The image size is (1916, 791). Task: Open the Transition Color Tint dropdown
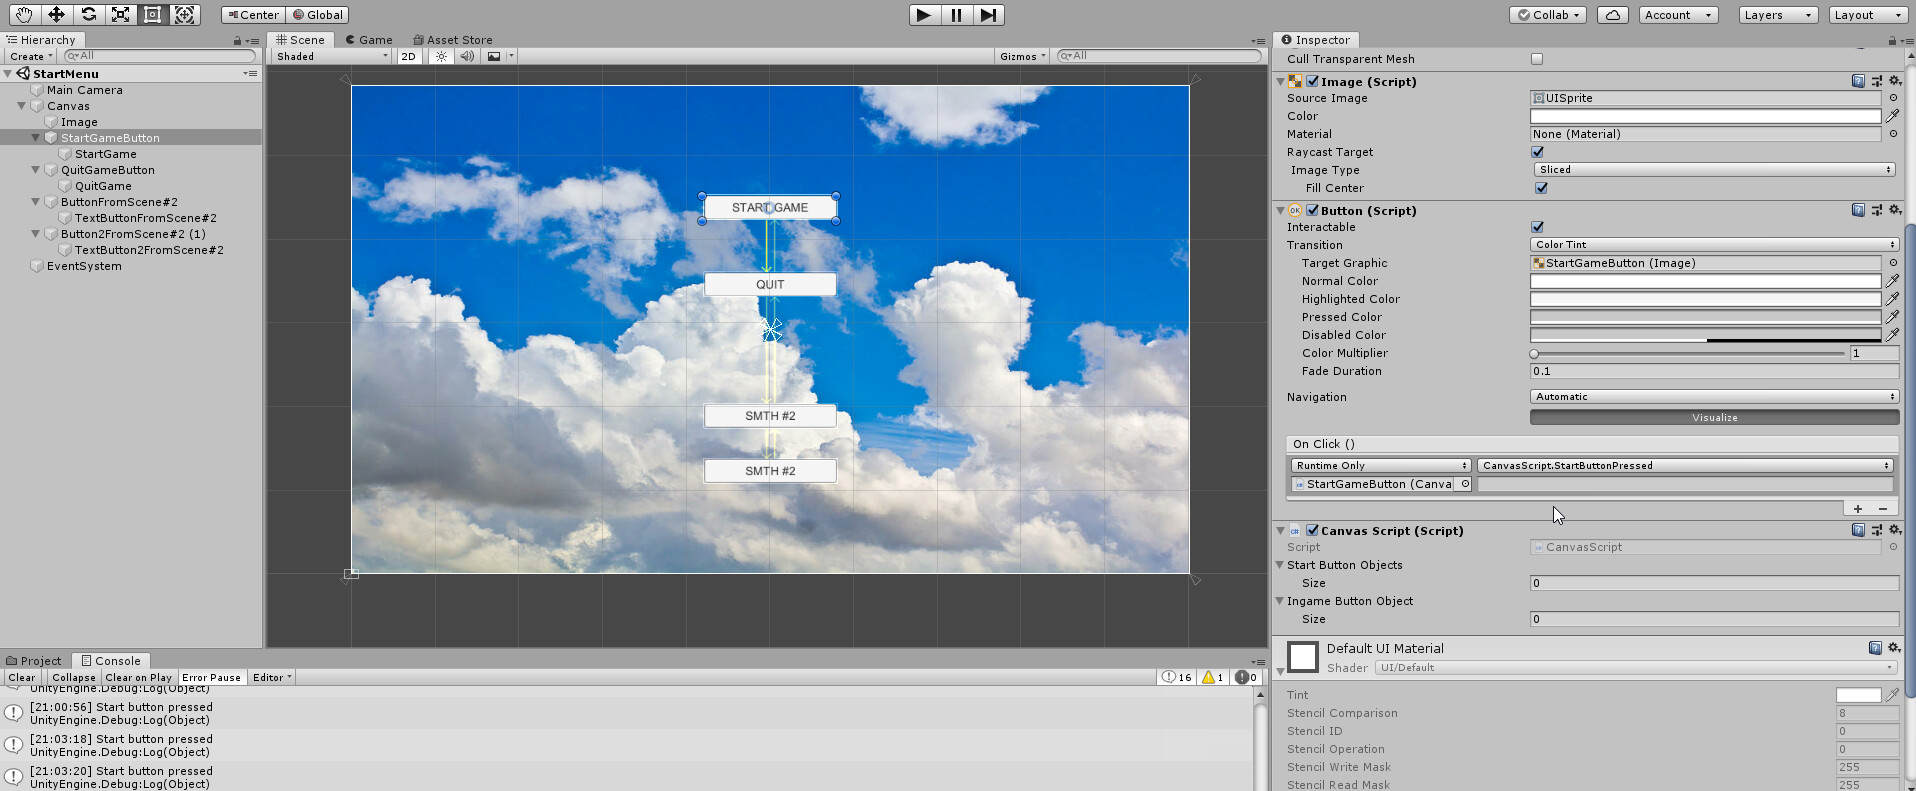point(1714,245)
